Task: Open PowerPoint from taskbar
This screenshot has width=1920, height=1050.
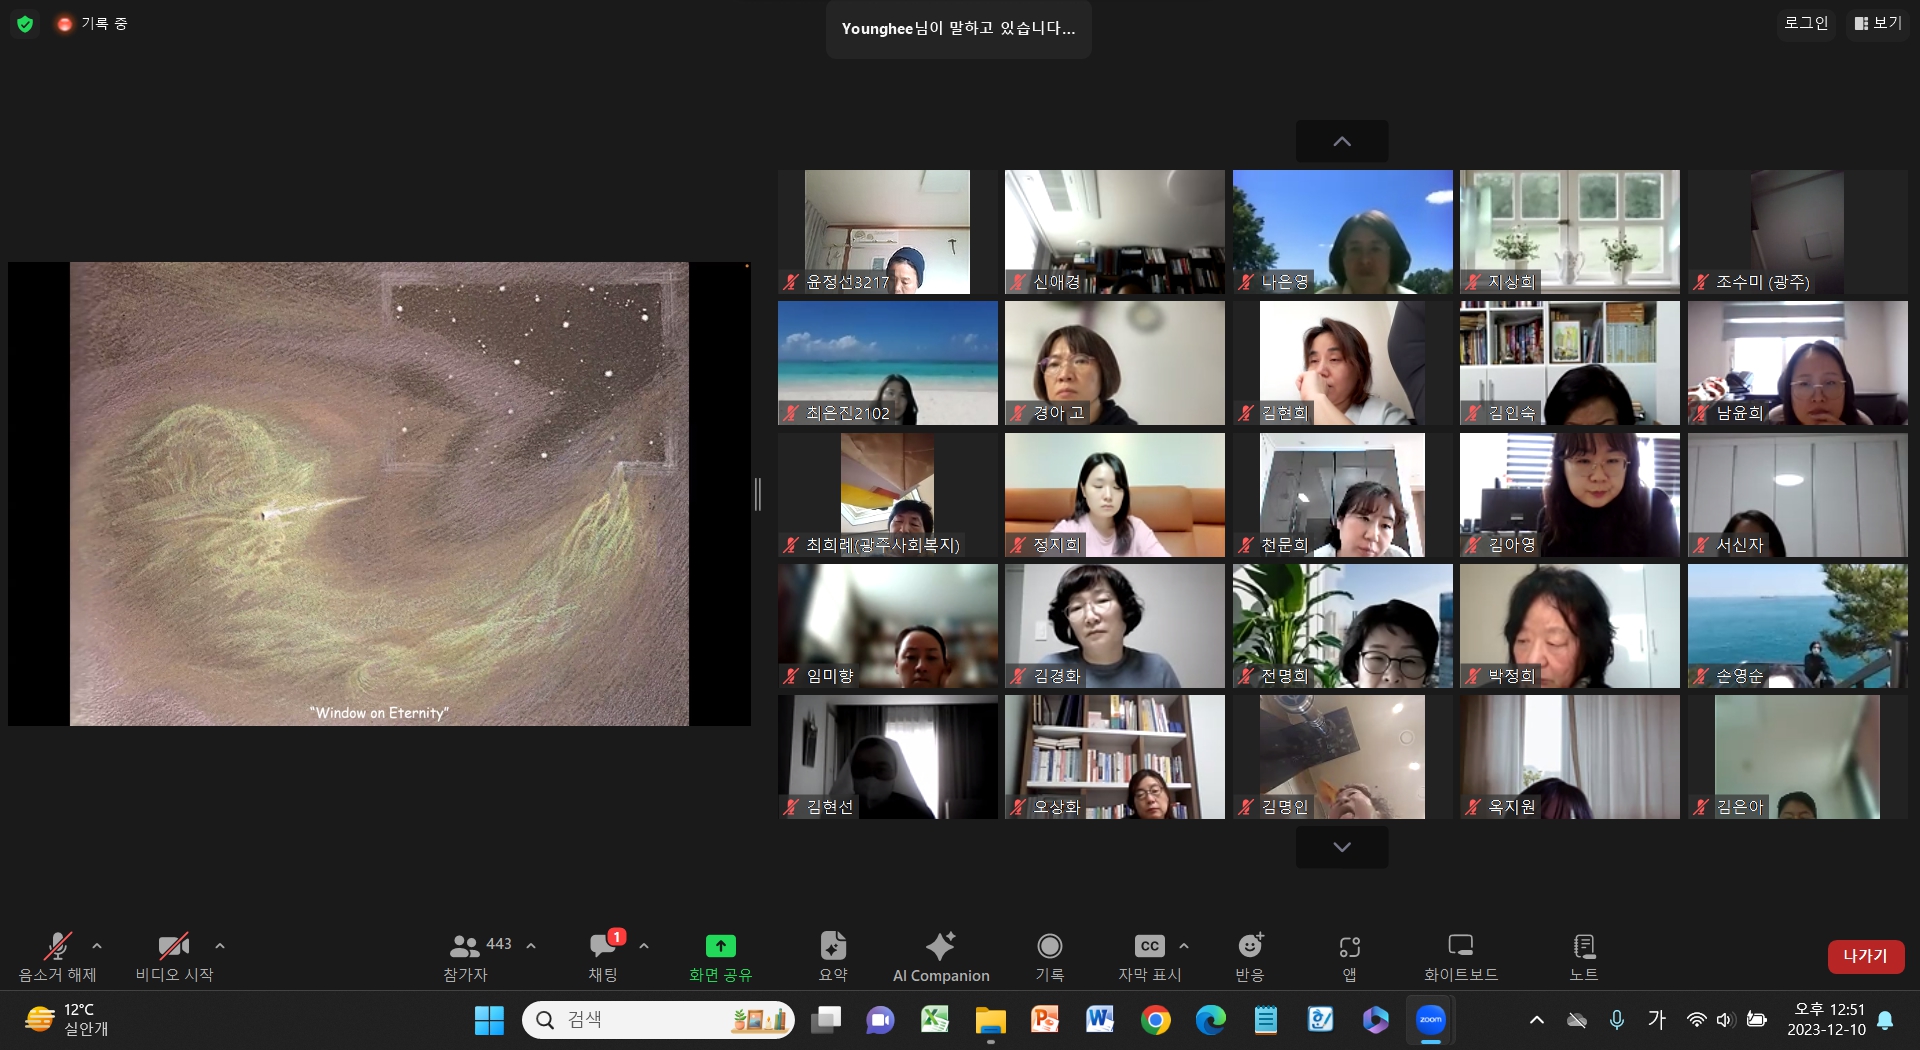Action: coord(1045,1020)
